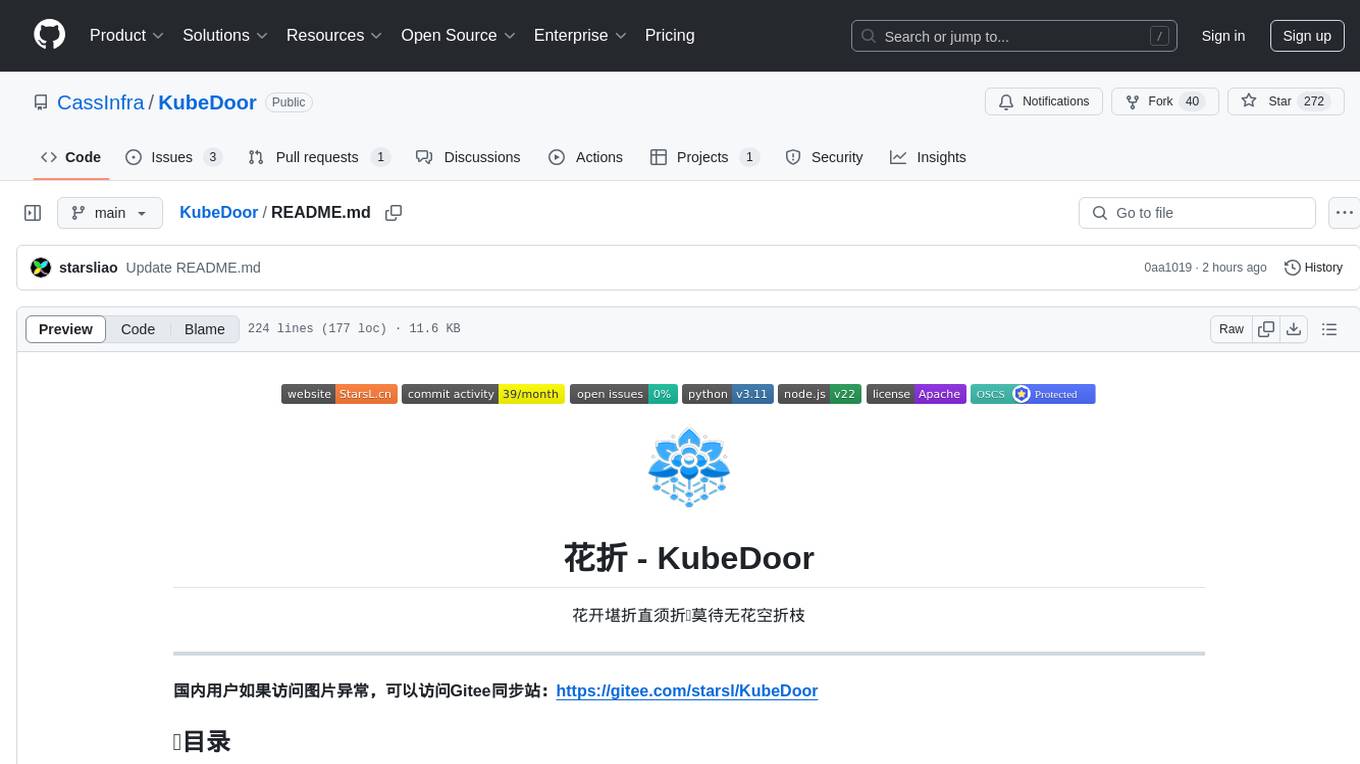
Task: Click the commit activity 39/month badge
Action: 484,394
